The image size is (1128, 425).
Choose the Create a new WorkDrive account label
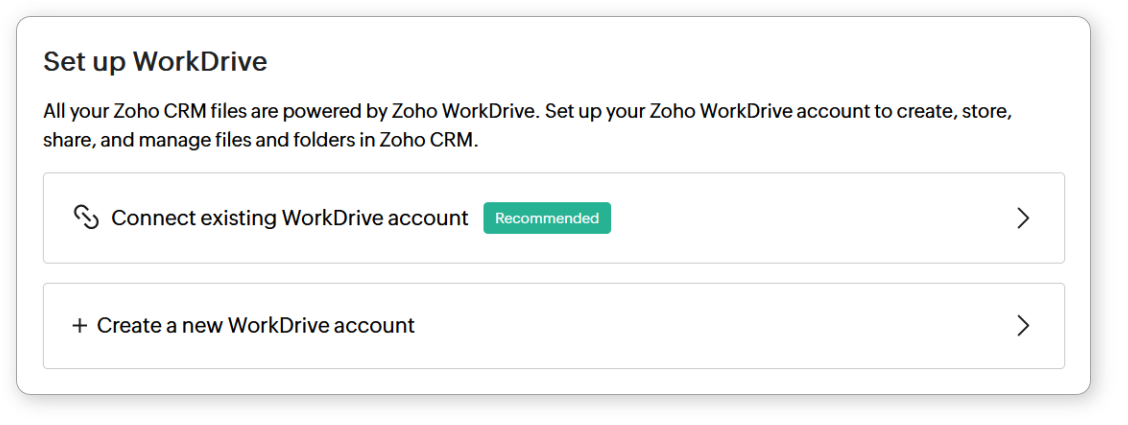point(255,326)
